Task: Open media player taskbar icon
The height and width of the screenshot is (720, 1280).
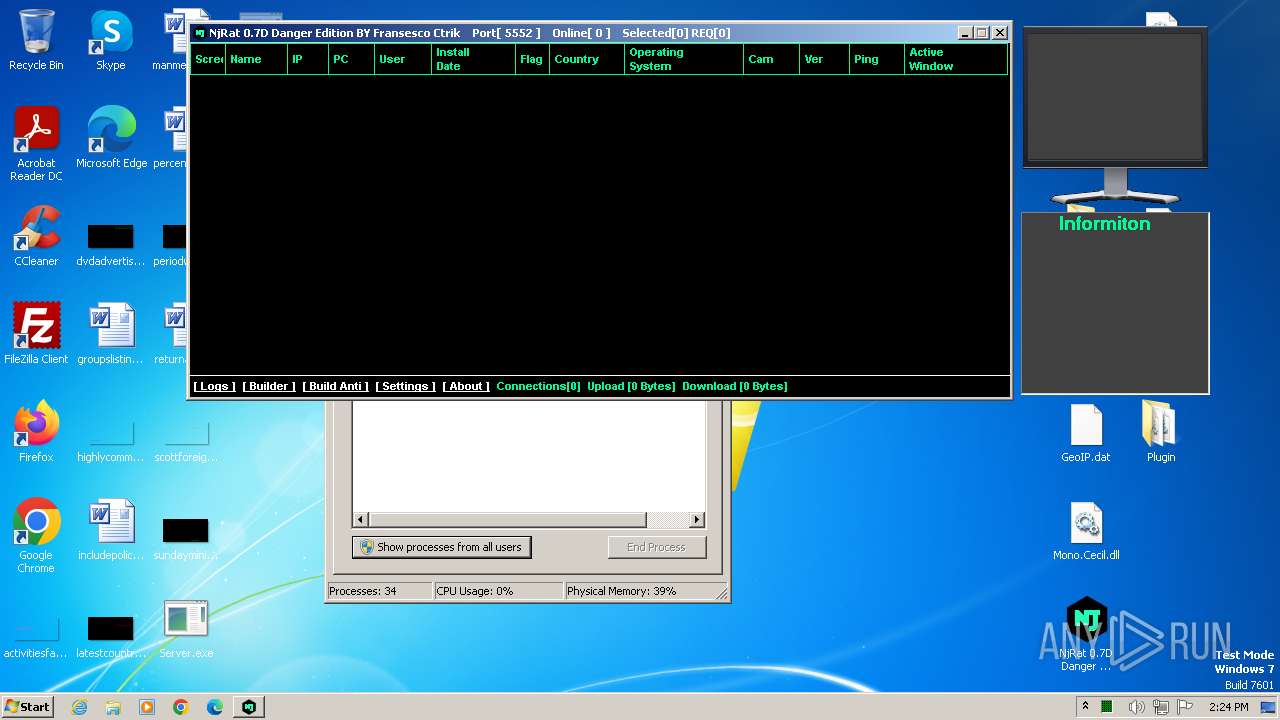Action: pos(147,707)
